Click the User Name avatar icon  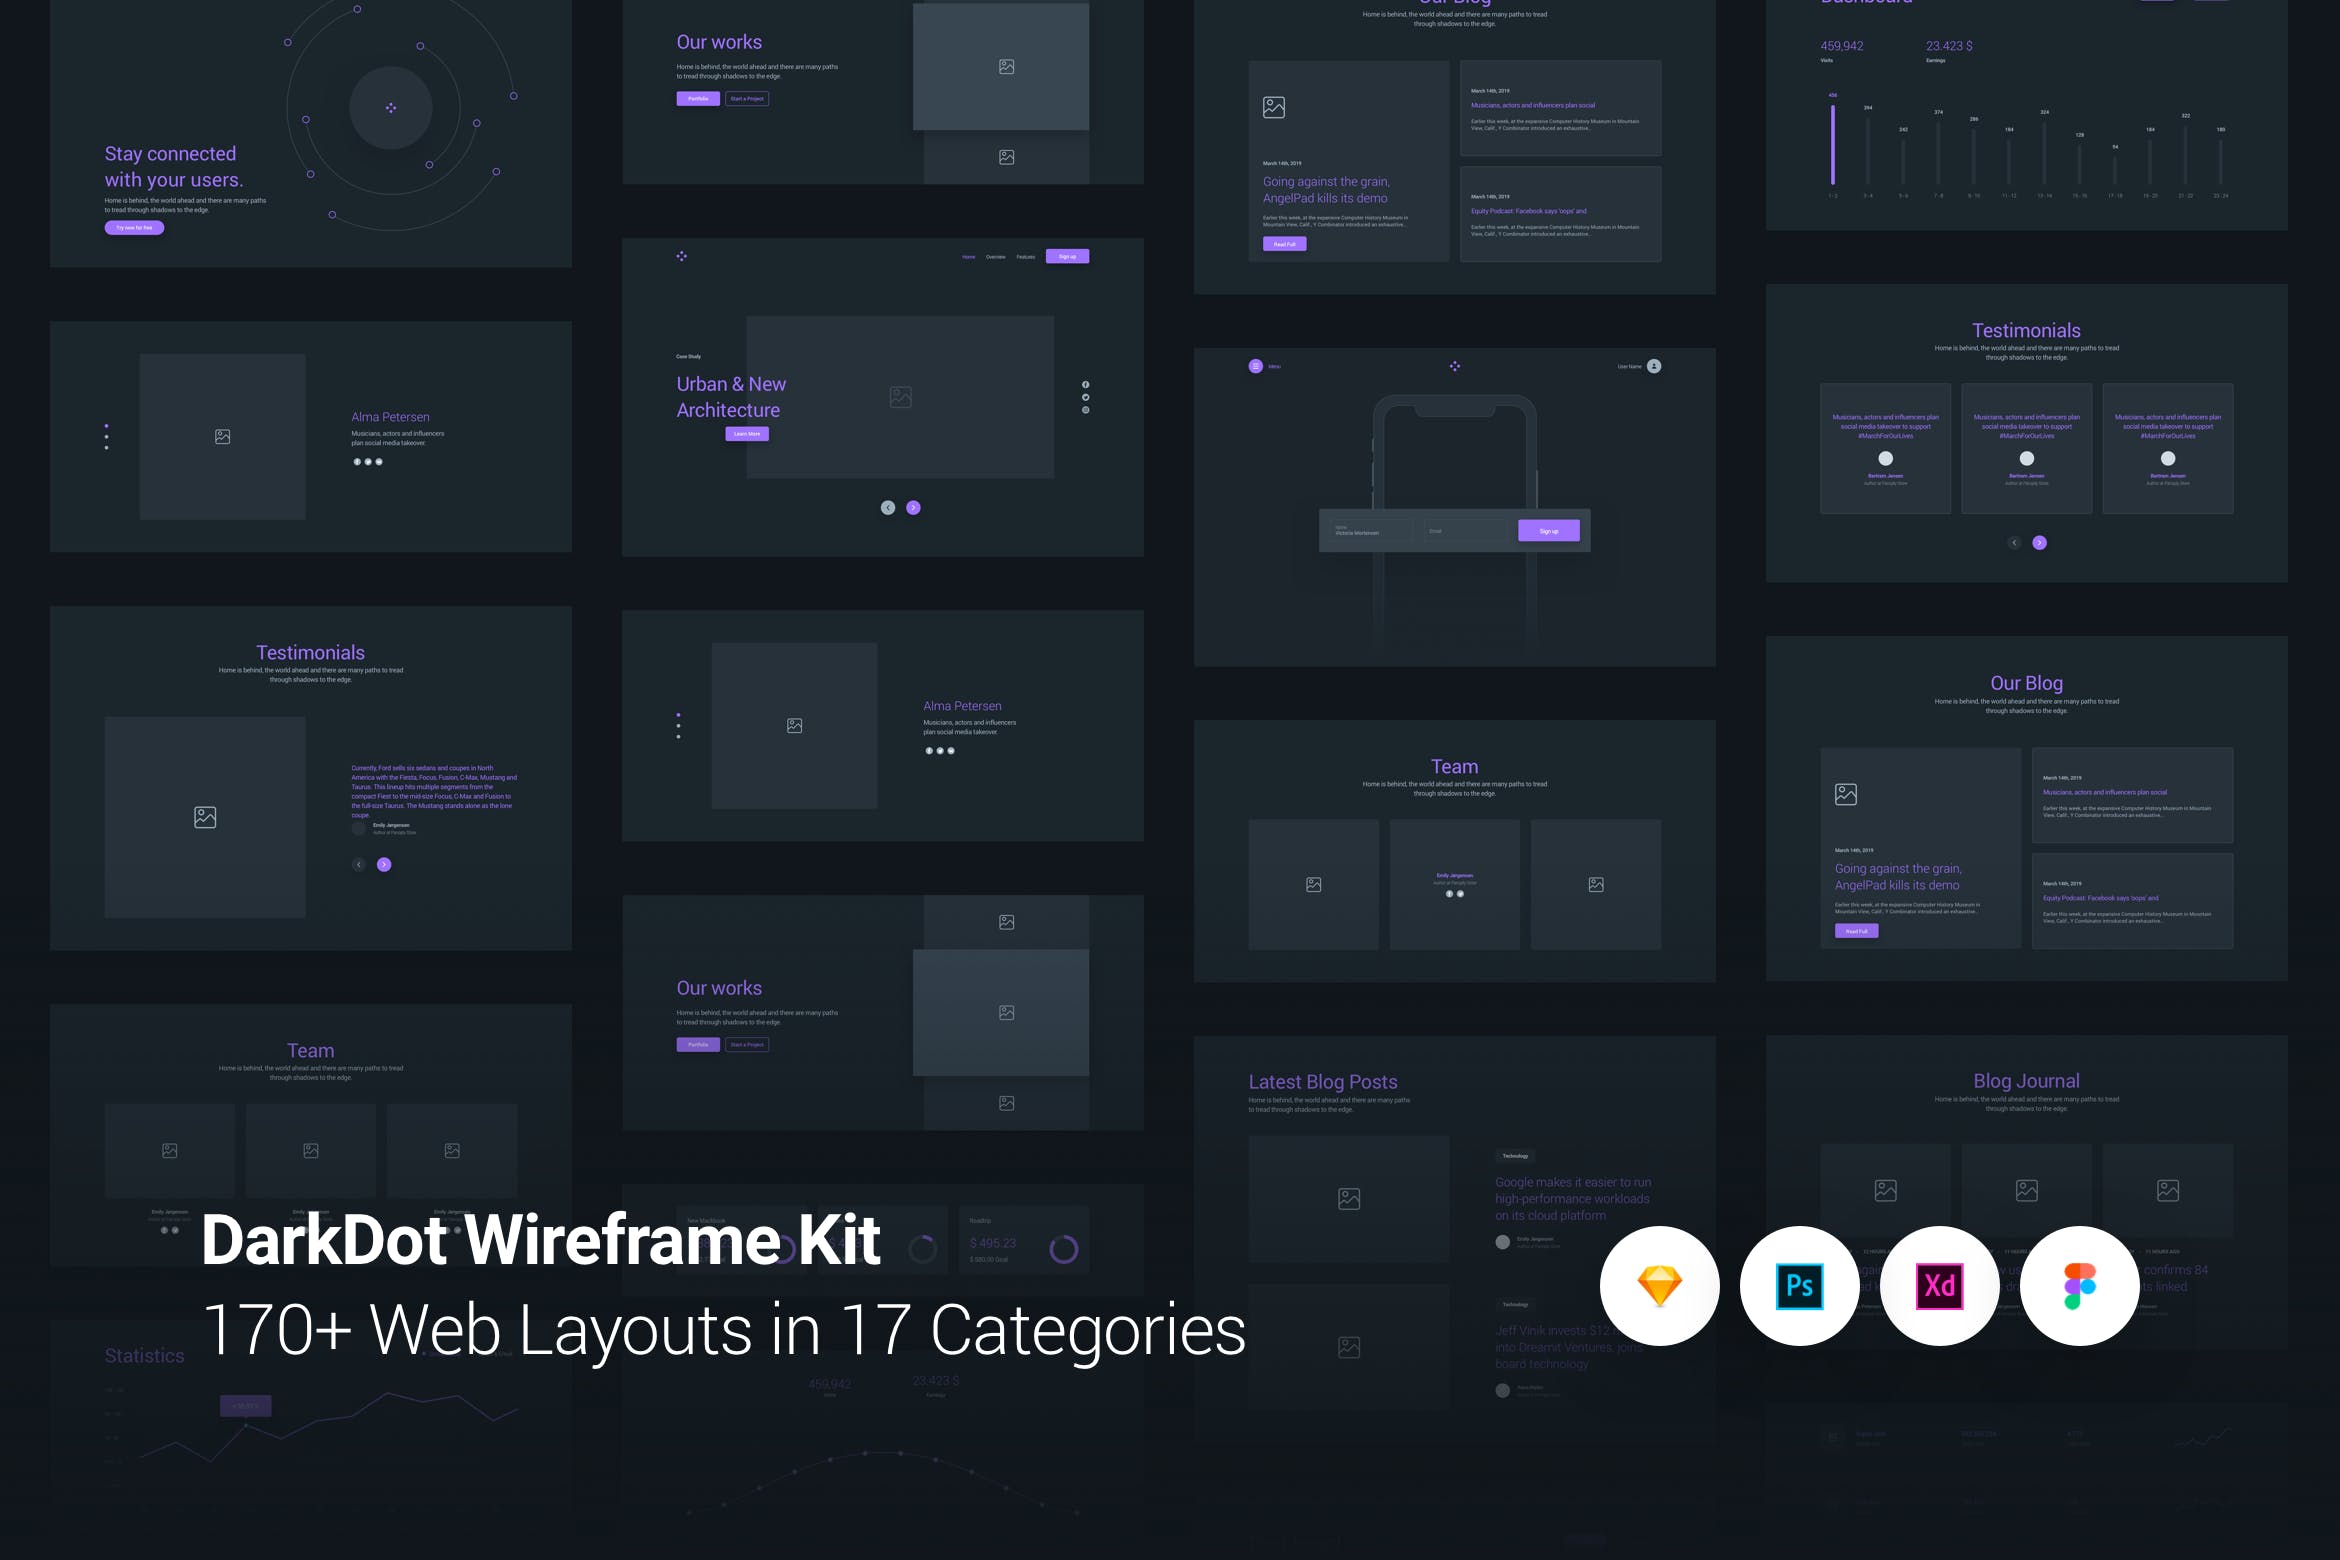1653,366
